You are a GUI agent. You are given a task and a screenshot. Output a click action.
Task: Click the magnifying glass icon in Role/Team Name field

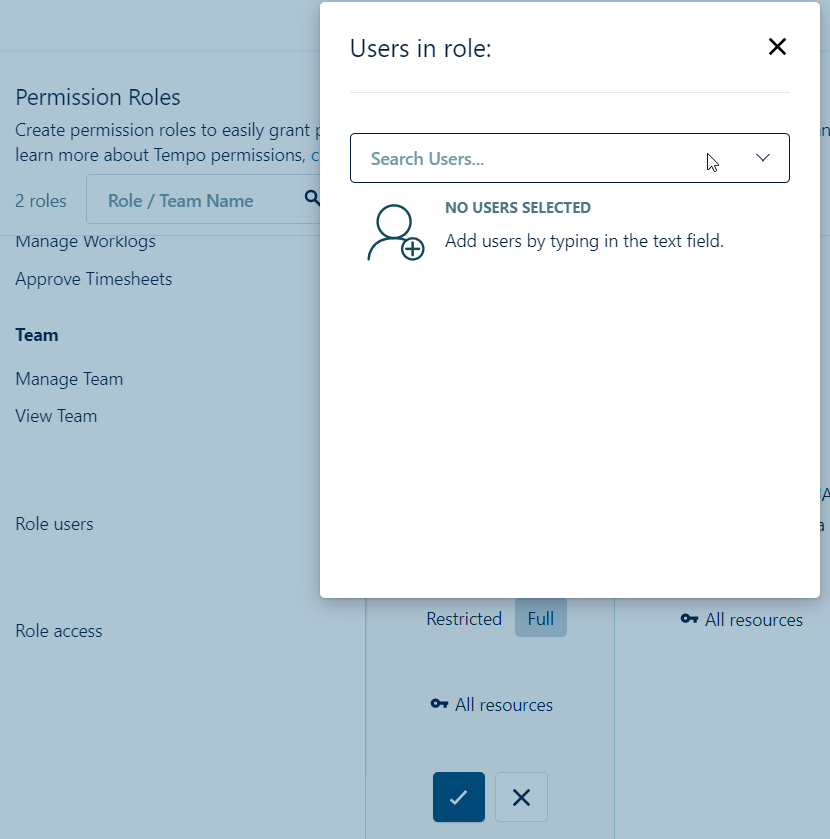pyautogui.click(x=312, y=198)
